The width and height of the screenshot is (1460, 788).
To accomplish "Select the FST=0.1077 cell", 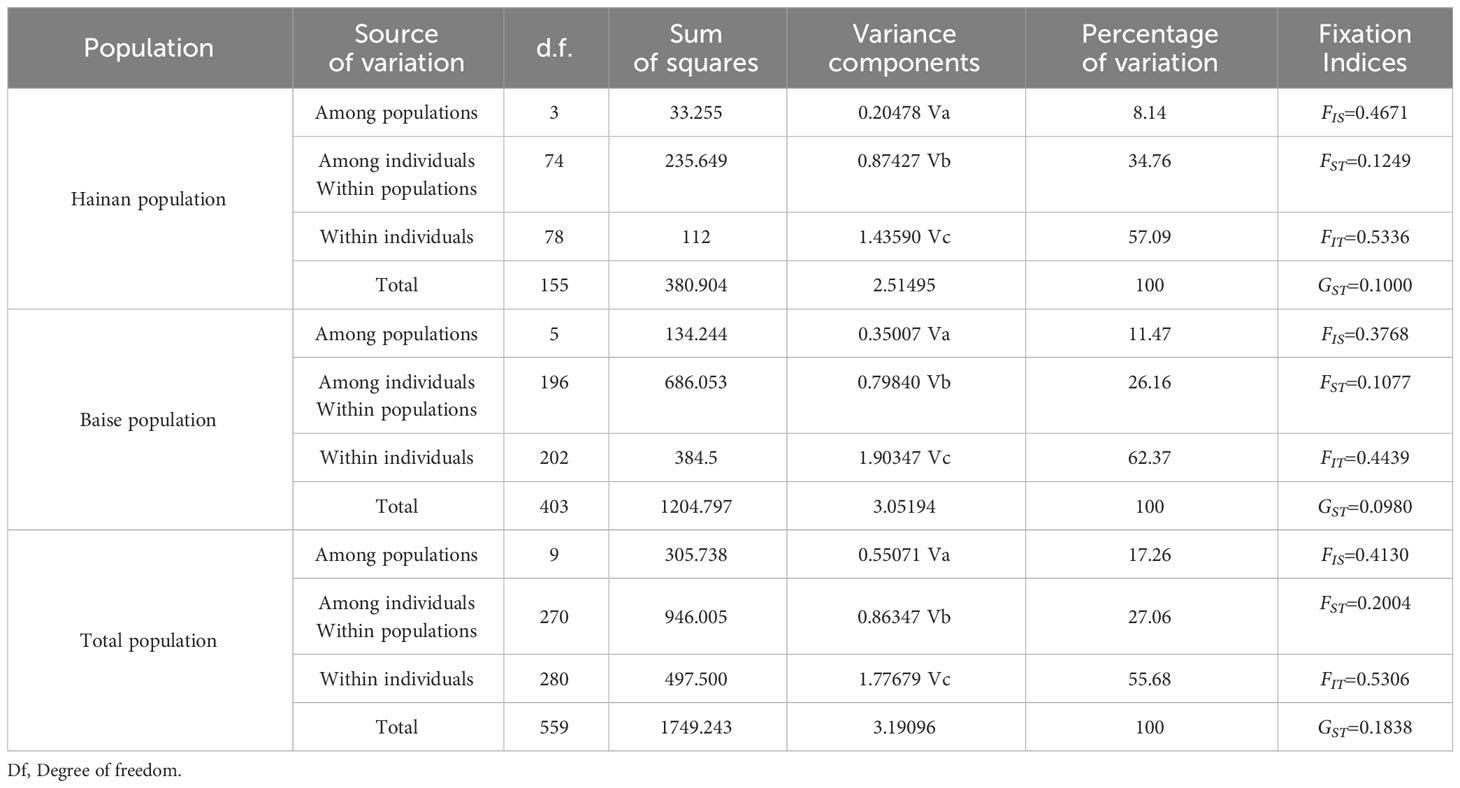I will [1364, 381].
